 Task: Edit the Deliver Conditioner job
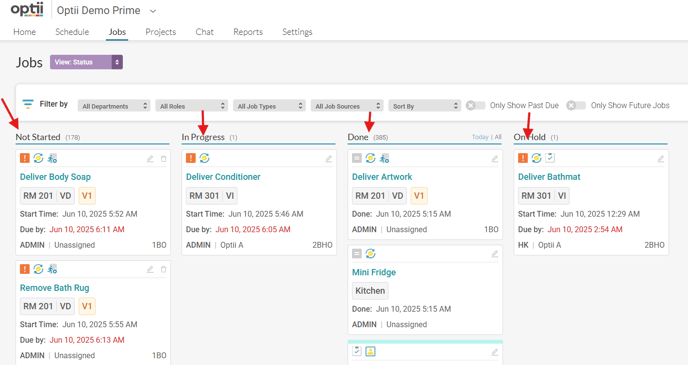[329, 159]
